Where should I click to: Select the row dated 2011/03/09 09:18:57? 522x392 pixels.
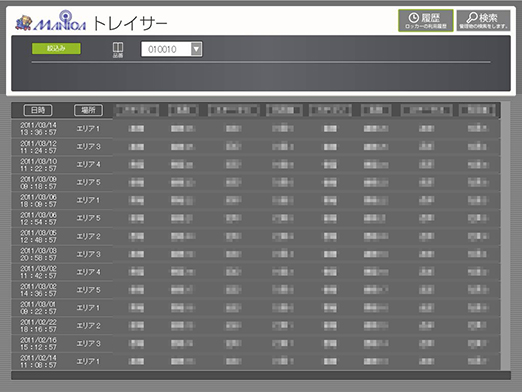click(x=256, y=182)
